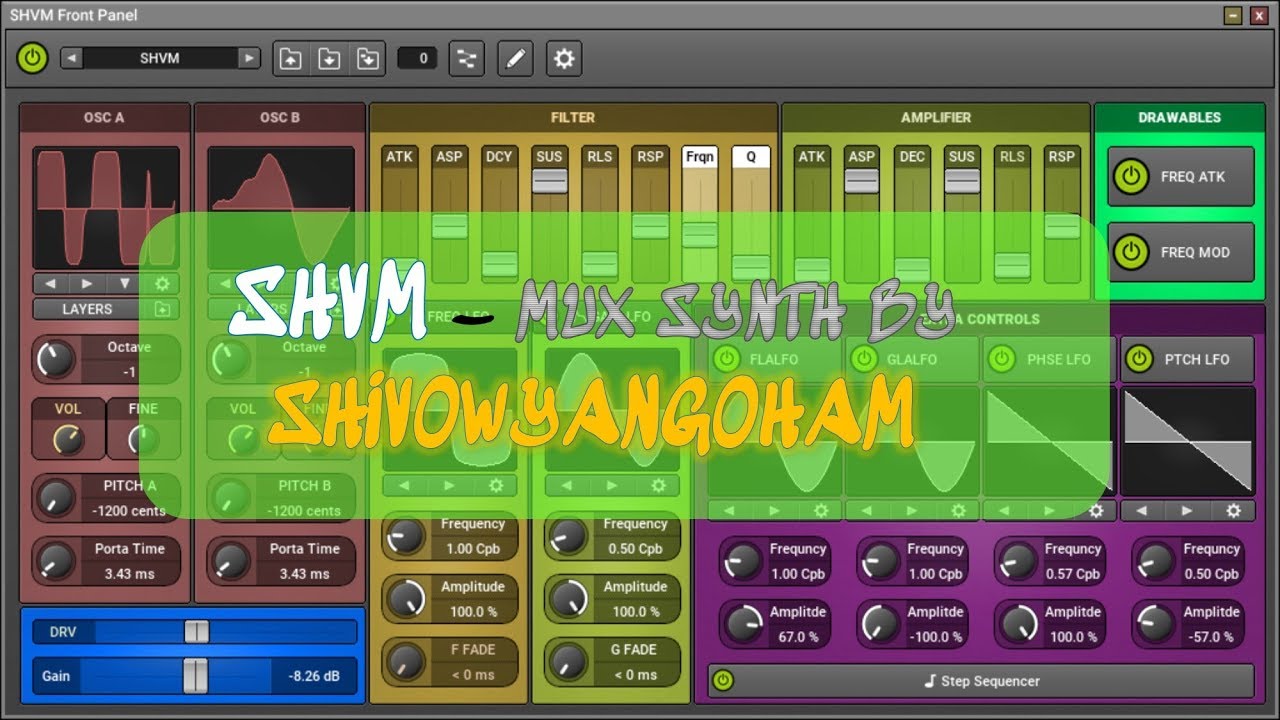Open OSC A waveform settings gear
Image resolution: width=1280 pixels, height=720 pixels.
tap(161, 284)
